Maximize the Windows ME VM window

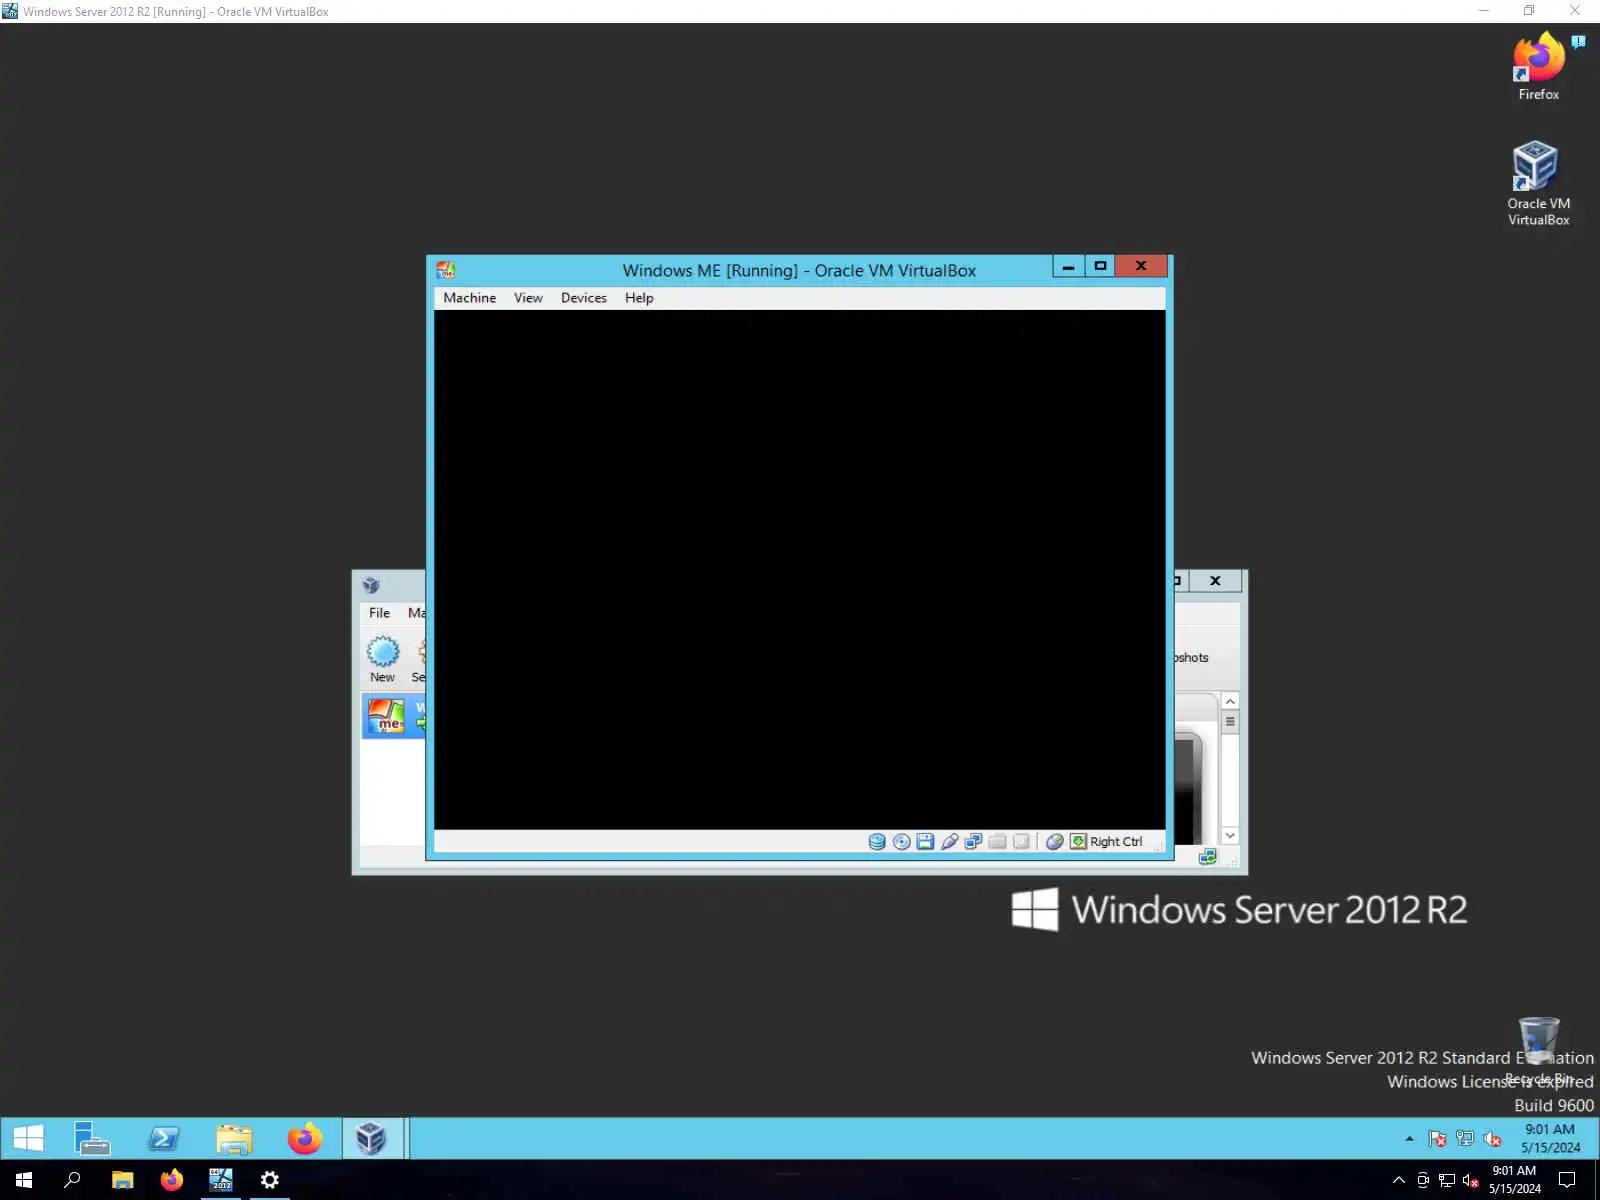[1100, 266]
